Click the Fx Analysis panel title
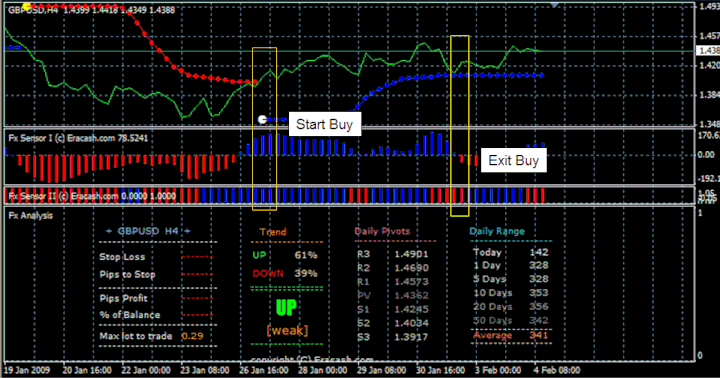 [x=30, y=215]
